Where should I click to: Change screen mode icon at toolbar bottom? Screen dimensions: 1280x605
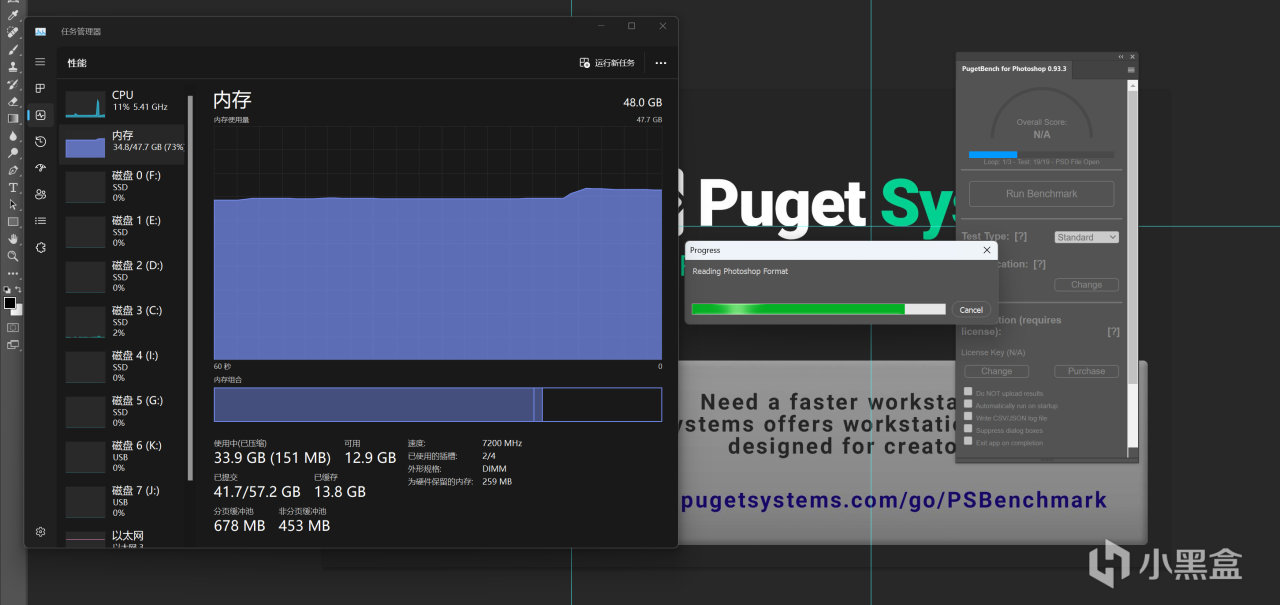coord(13,345)
